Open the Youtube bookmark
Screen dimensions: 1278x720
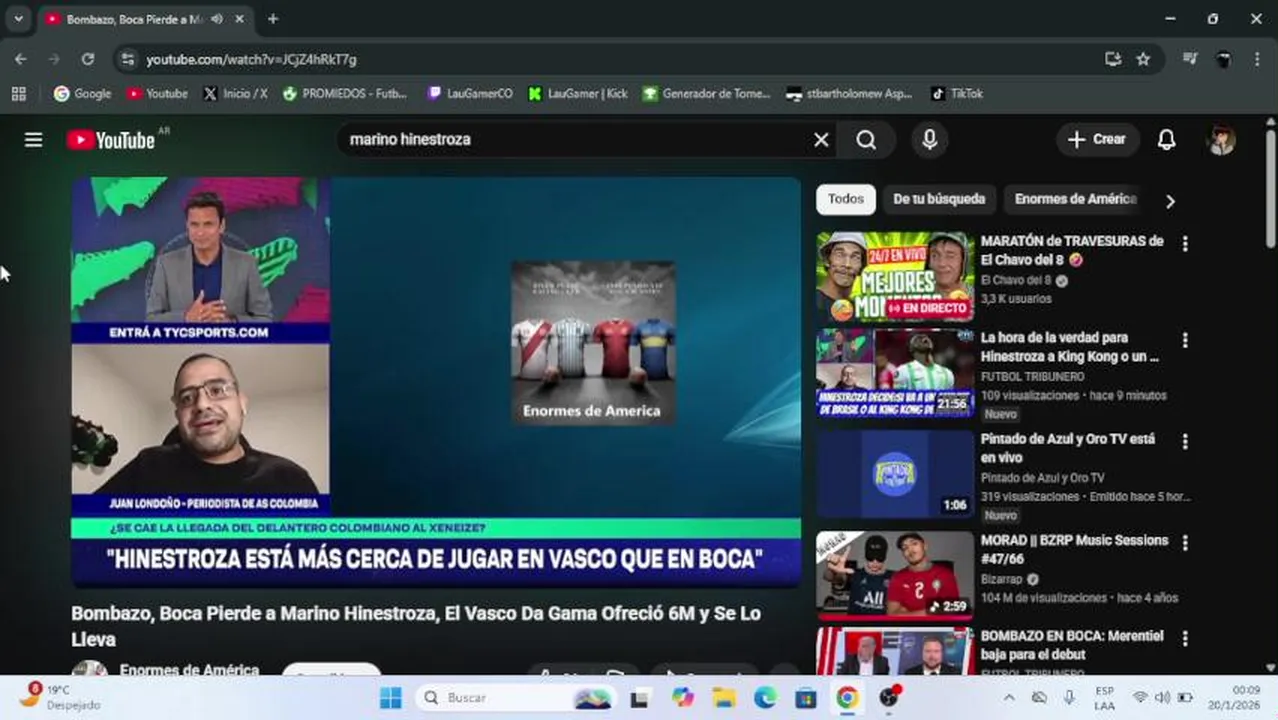[x=157, y=94]
